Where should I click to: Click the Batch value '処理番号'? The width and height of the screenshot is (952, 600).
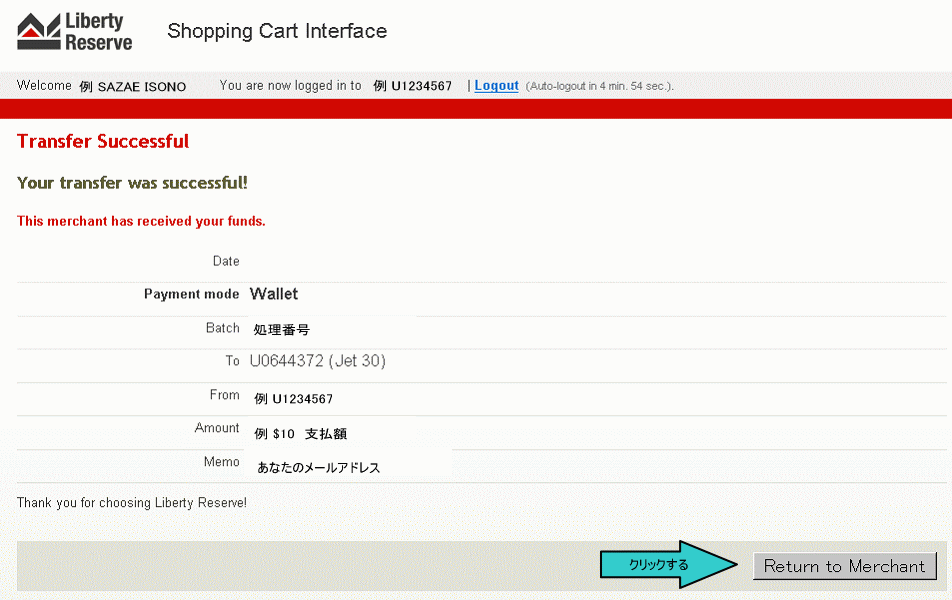pyautogui.click(x=282, y=330)
